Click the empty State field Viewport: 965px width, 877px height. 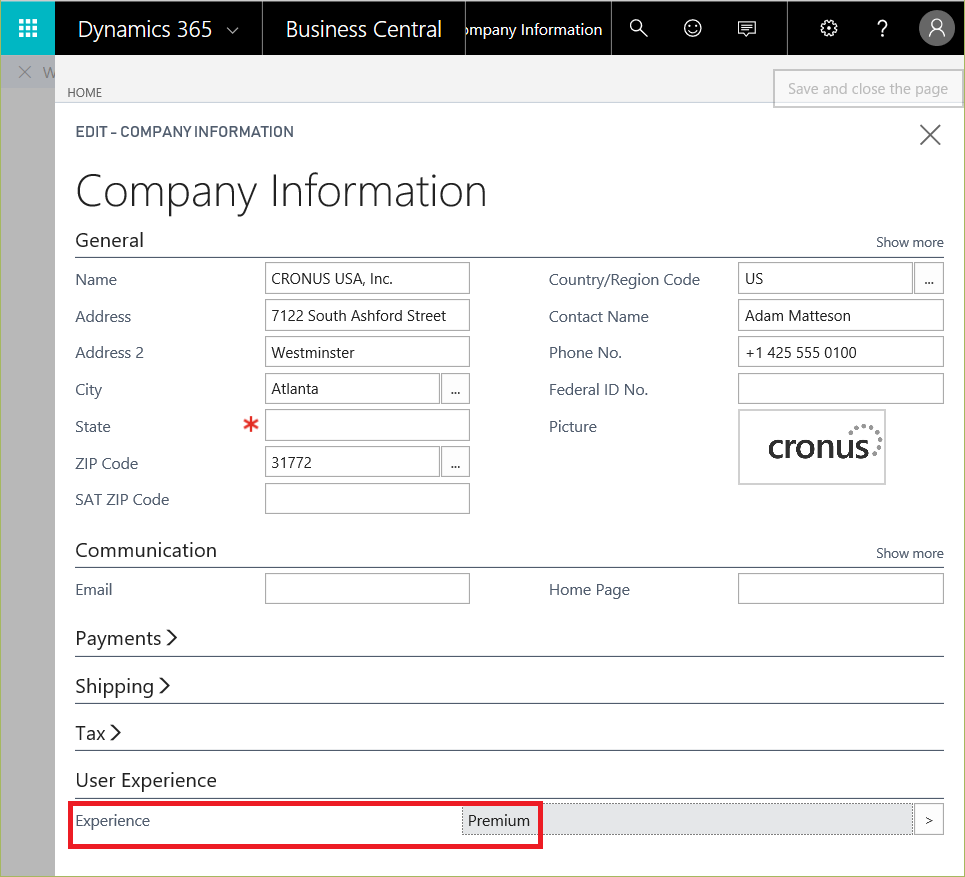coord(367,425)
